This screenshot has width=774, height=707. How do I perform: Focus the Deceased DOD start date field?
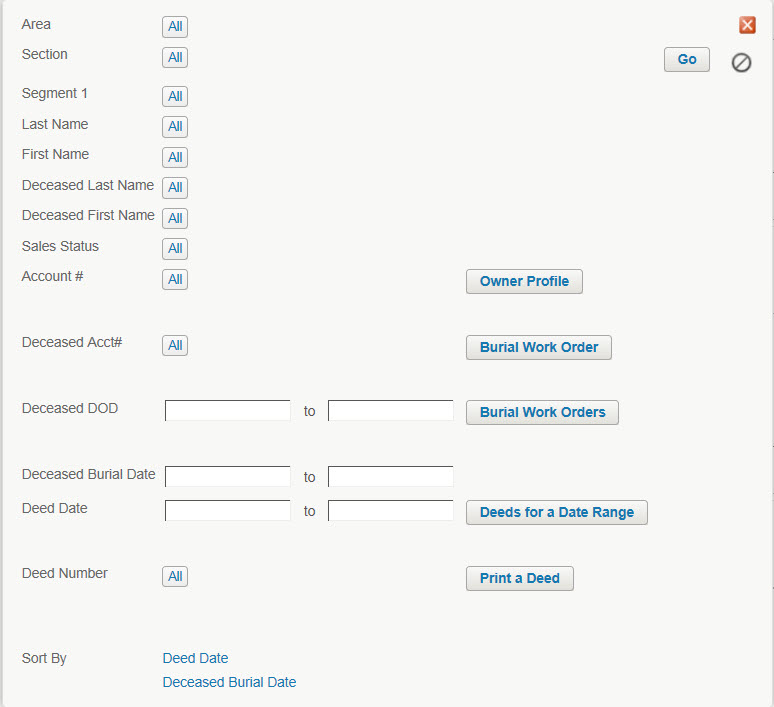click(228, 411)
